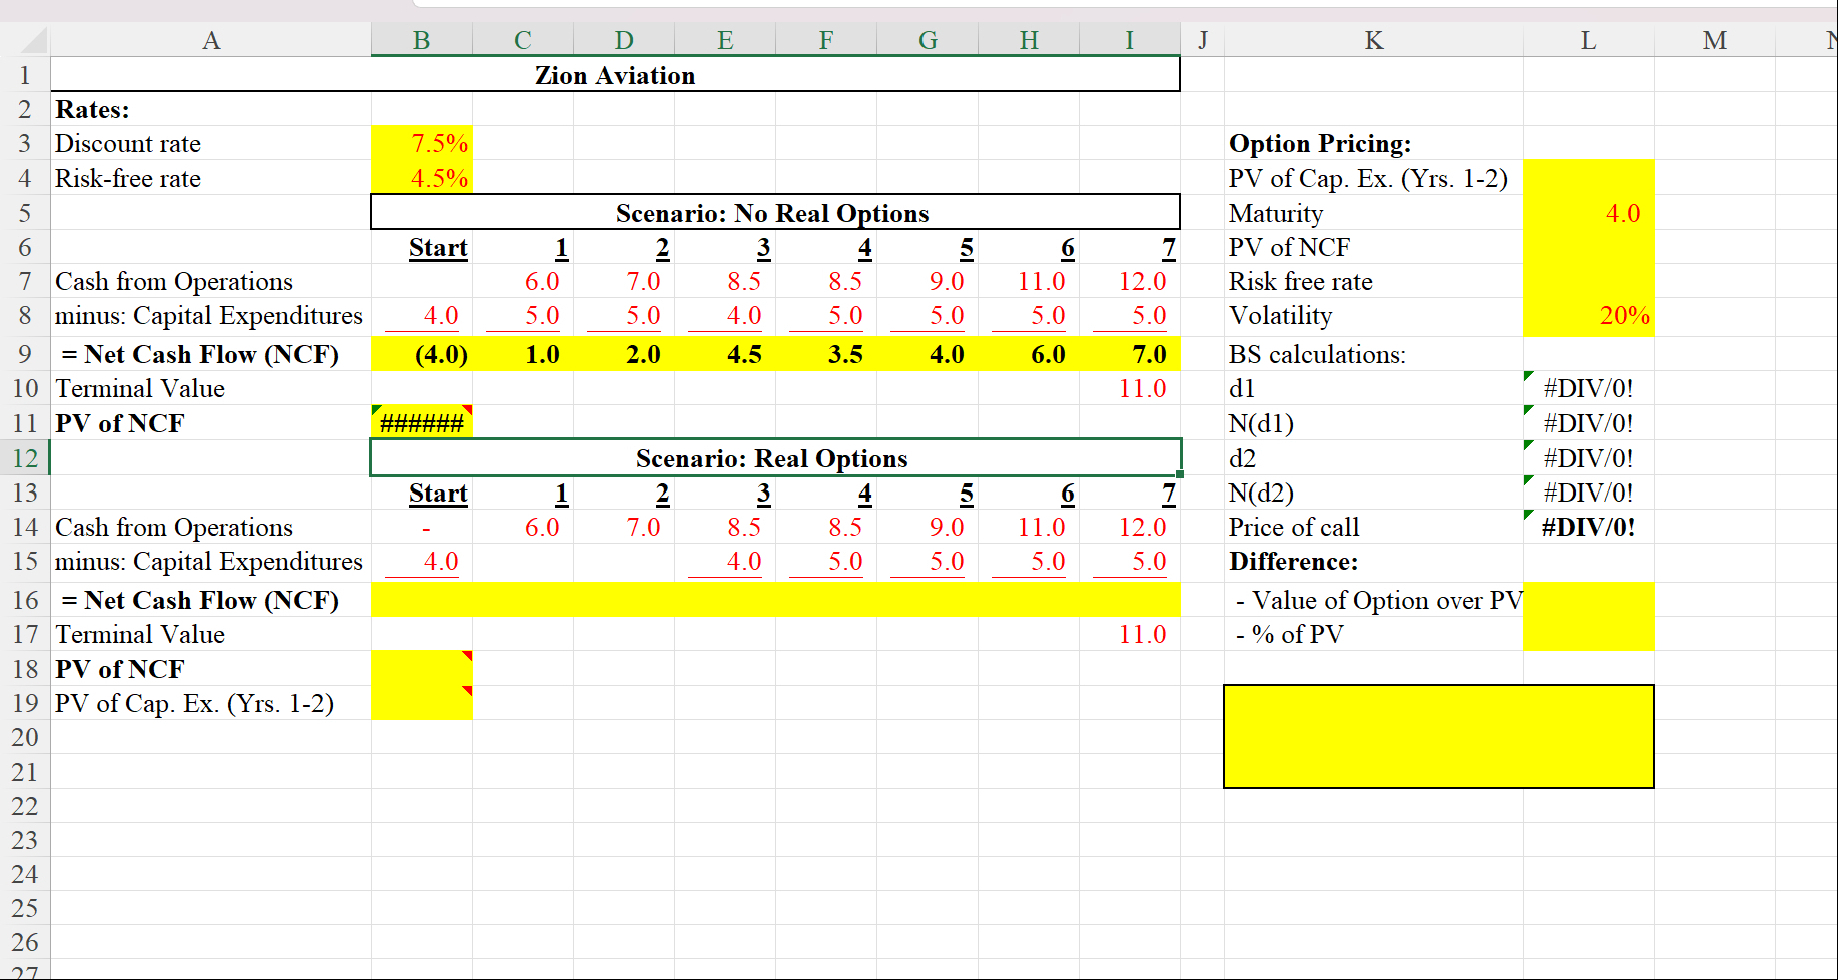Click 'PV of Cap. Ex. (Yrs. 1-2)' in row 19
This screenshot has width=1838, height=980.
click(194, 703)
